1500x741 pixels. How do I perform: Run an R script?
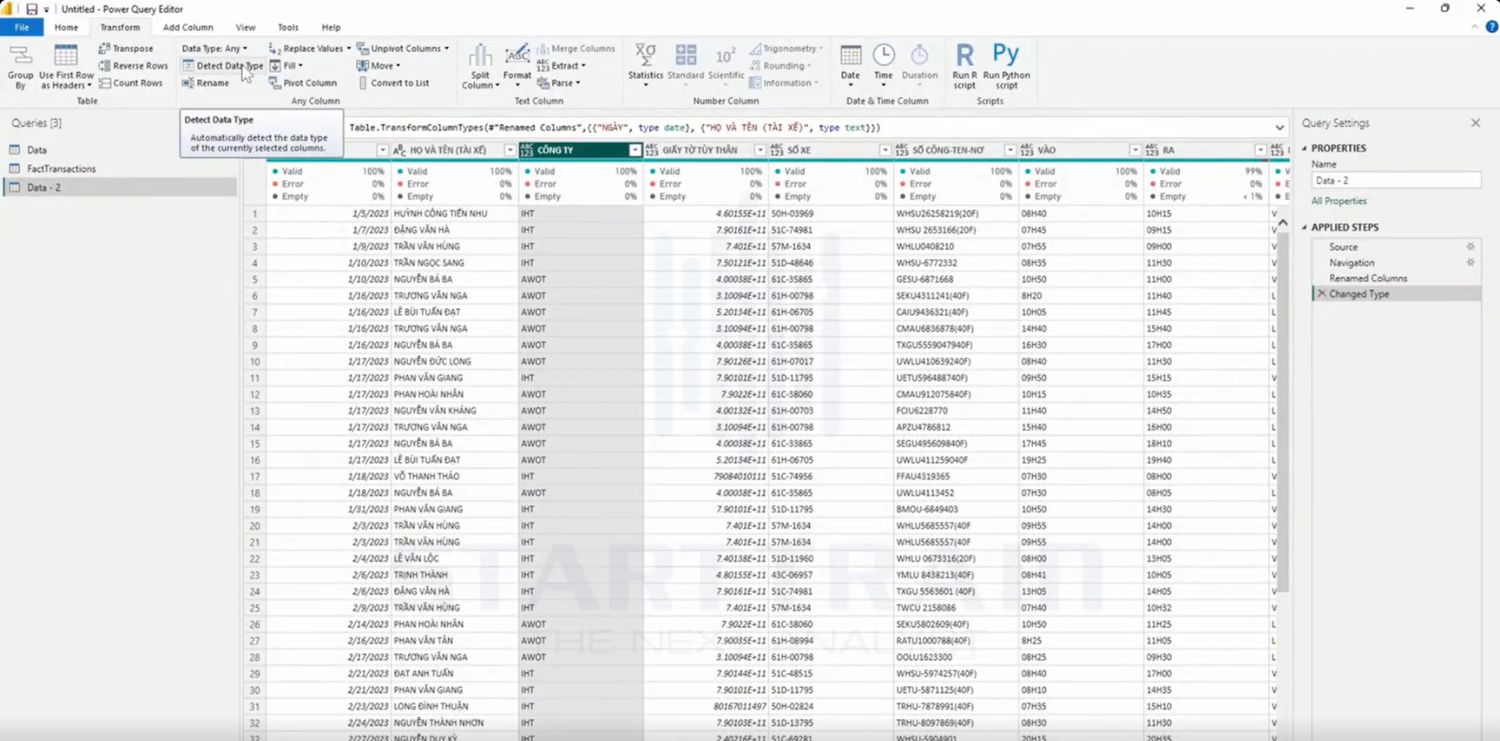point(964,67)
